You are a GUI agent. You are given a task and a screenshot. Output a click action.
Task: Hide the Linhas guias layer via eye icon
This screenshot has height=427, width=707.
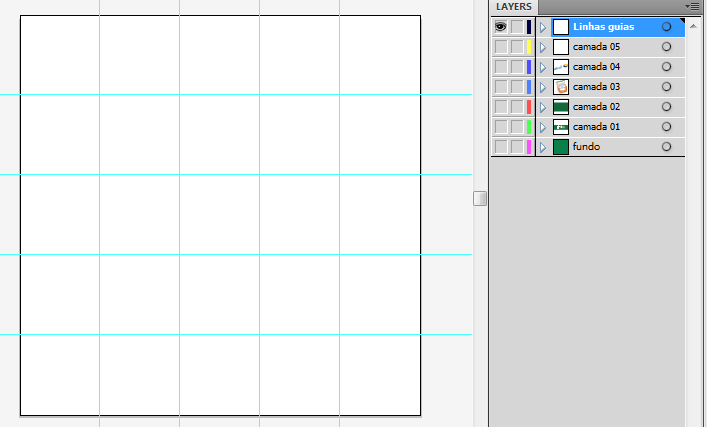coord(500,27)
